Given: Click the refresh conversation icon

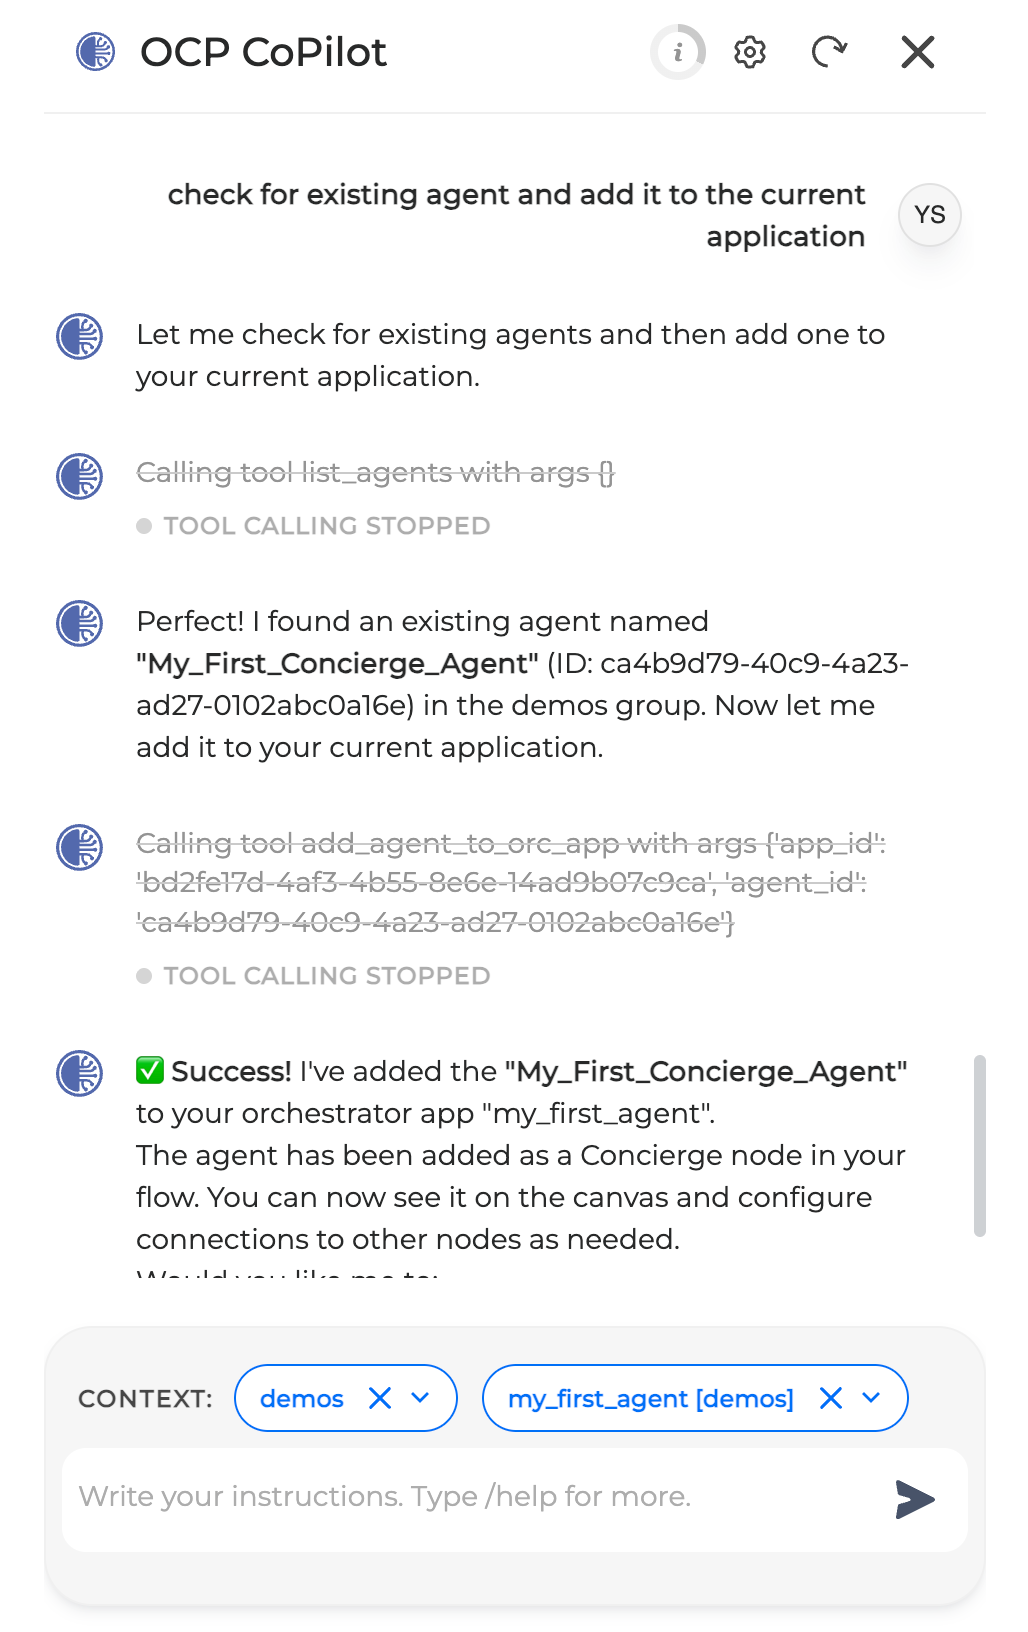Looking at the screenshot, I should tap(829, 52).
